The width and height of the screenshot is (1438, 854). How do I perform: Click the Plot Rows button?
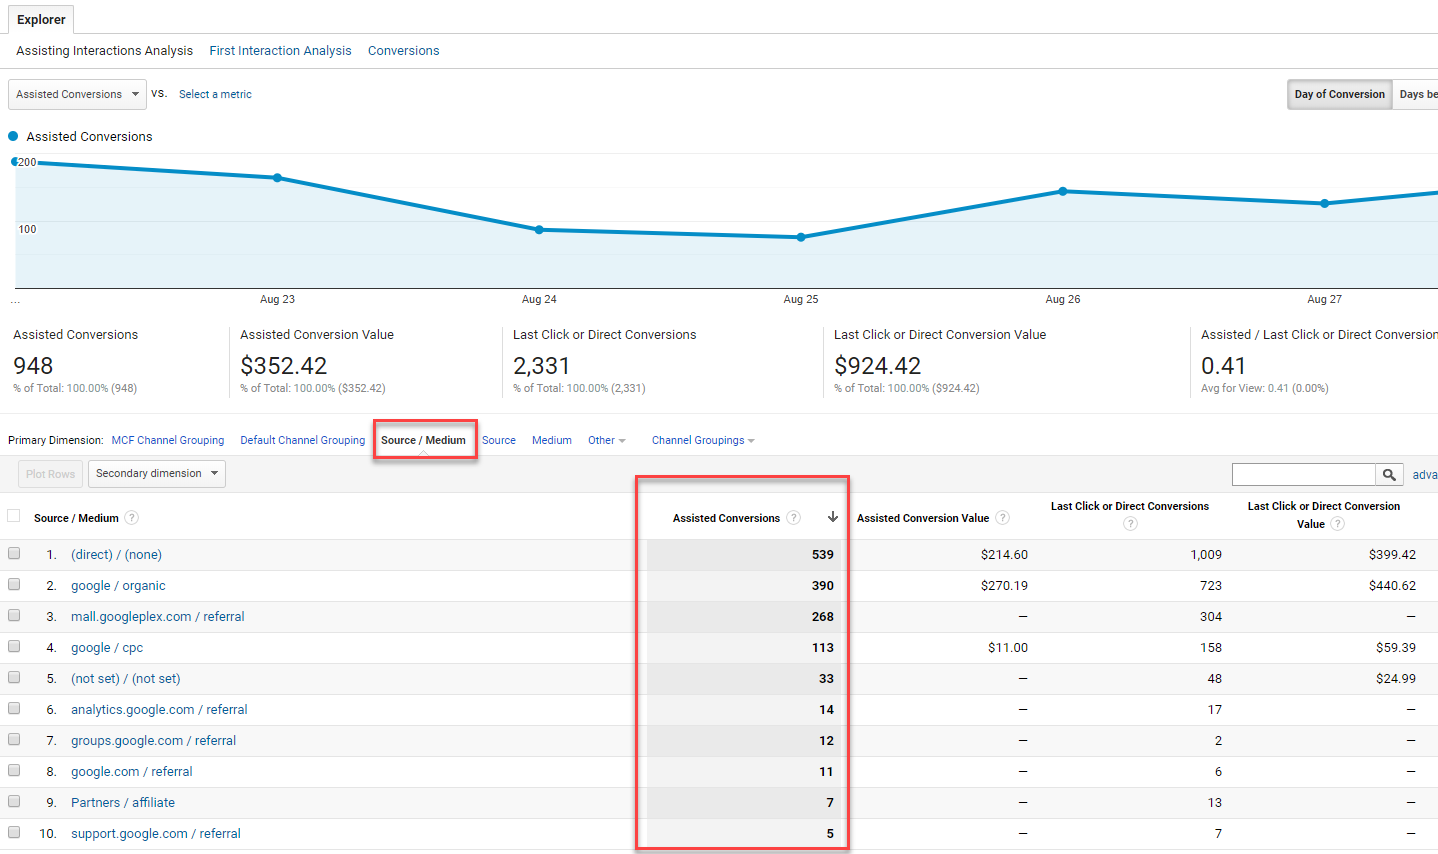point(50,474)
